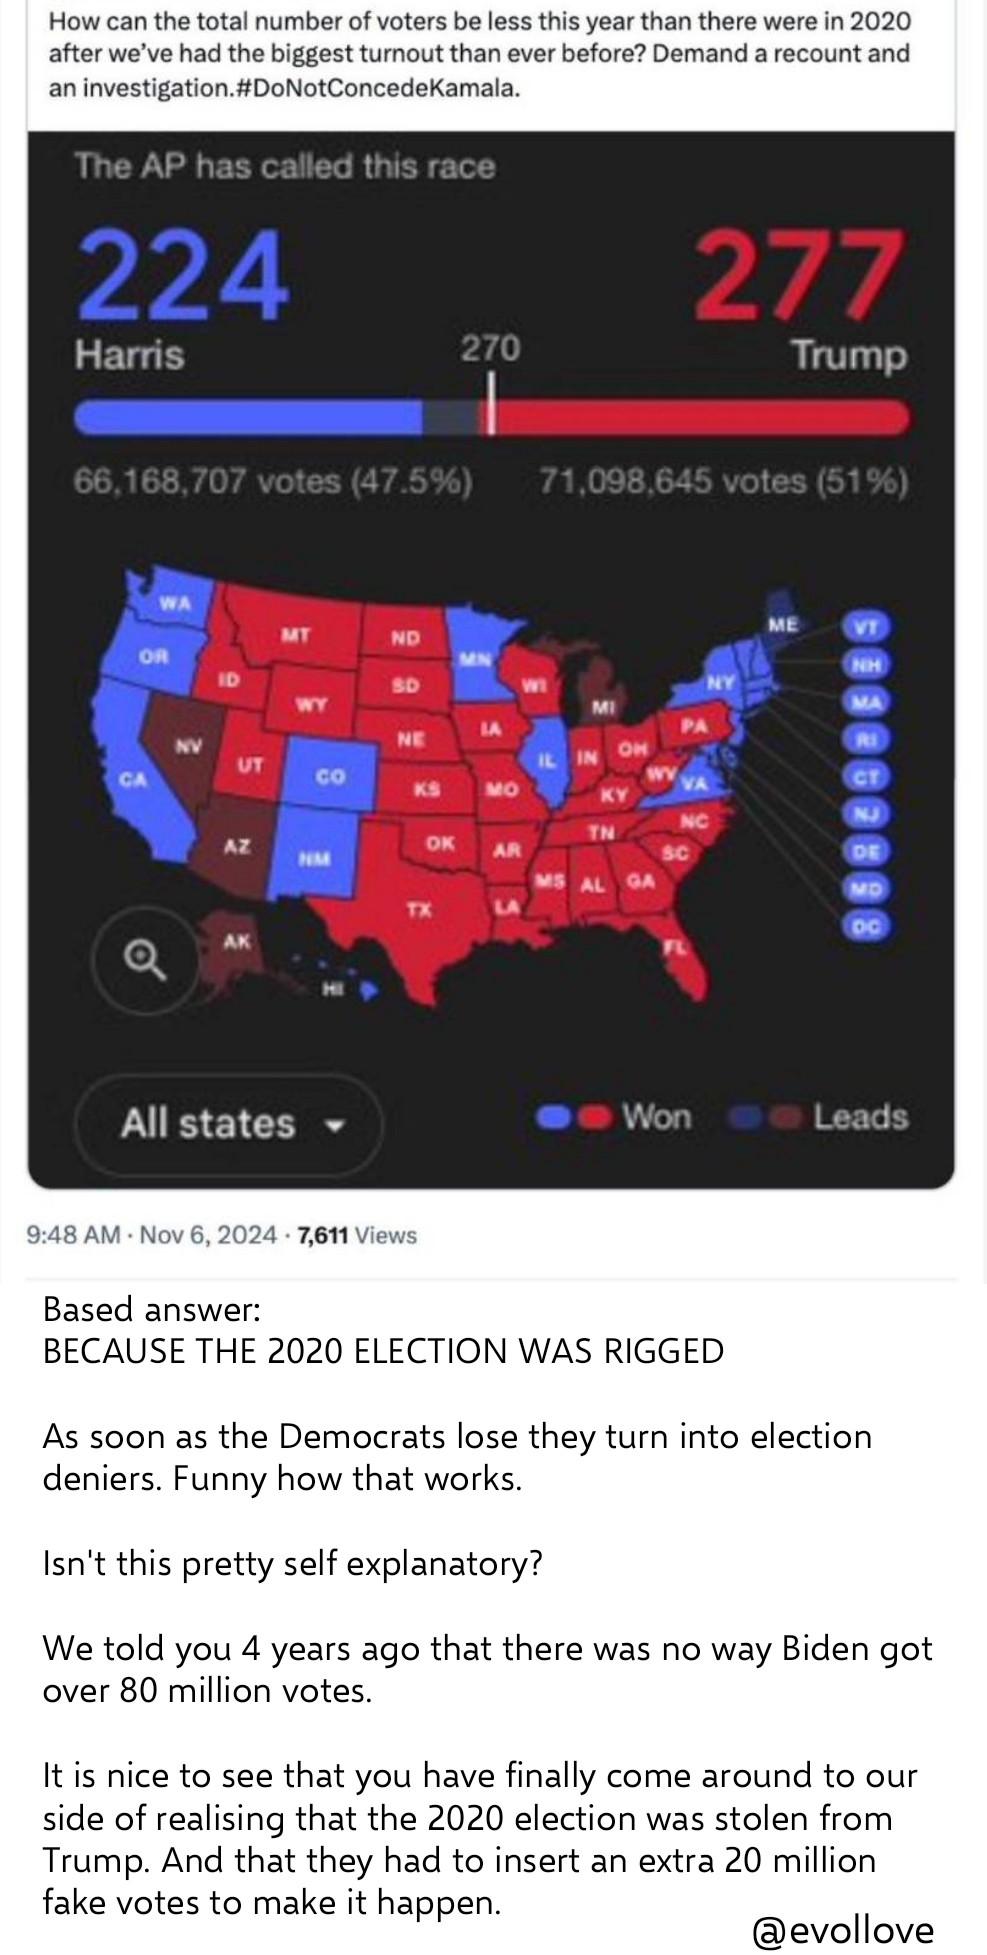This screenshot has height=1955, width=987.
Task: Click the 7,611 Views count
Action: click(356, 1235)
